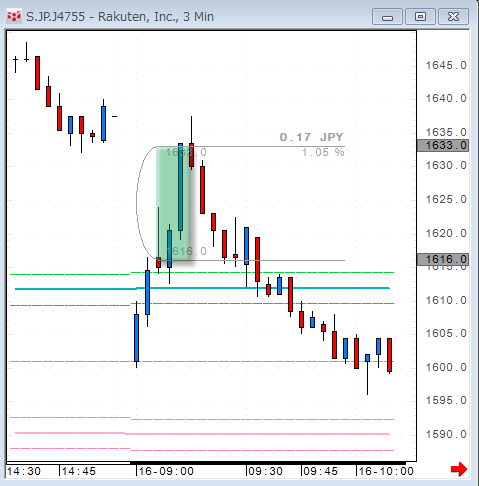Click the 14:30 time axis label
The width and height of the screenshot is (479, 486).
point(24,471)
